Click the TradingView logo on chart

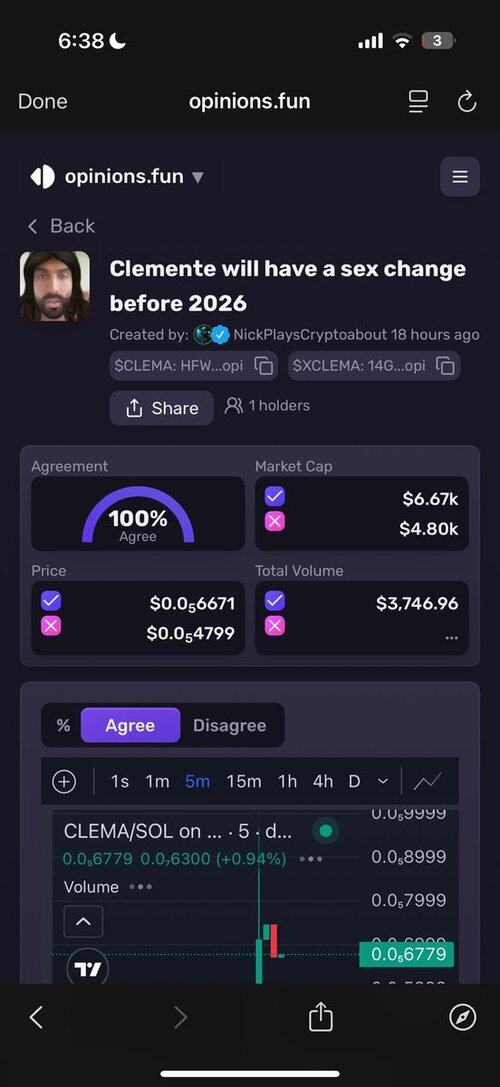coord(87,968)
